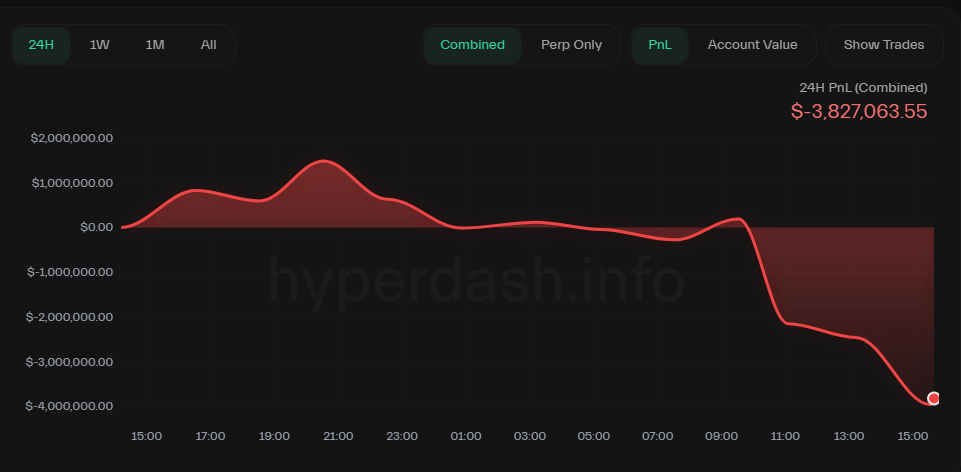961x472 pixels.
Task: Click the Show Trades button
Action: 884,45
